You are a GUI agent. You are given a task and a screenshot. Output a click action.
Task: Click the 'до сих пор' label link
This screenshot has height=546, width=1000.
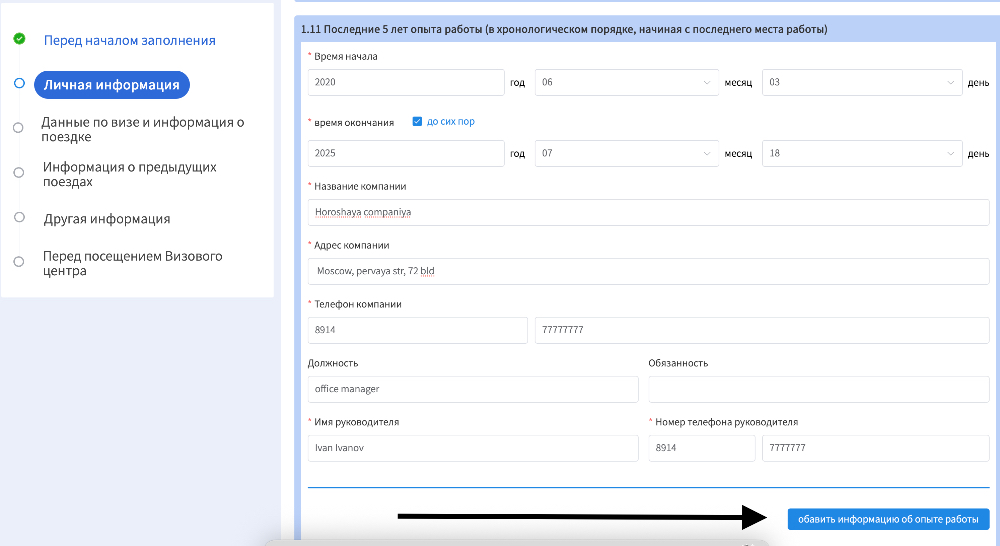[x=450, y=122]
